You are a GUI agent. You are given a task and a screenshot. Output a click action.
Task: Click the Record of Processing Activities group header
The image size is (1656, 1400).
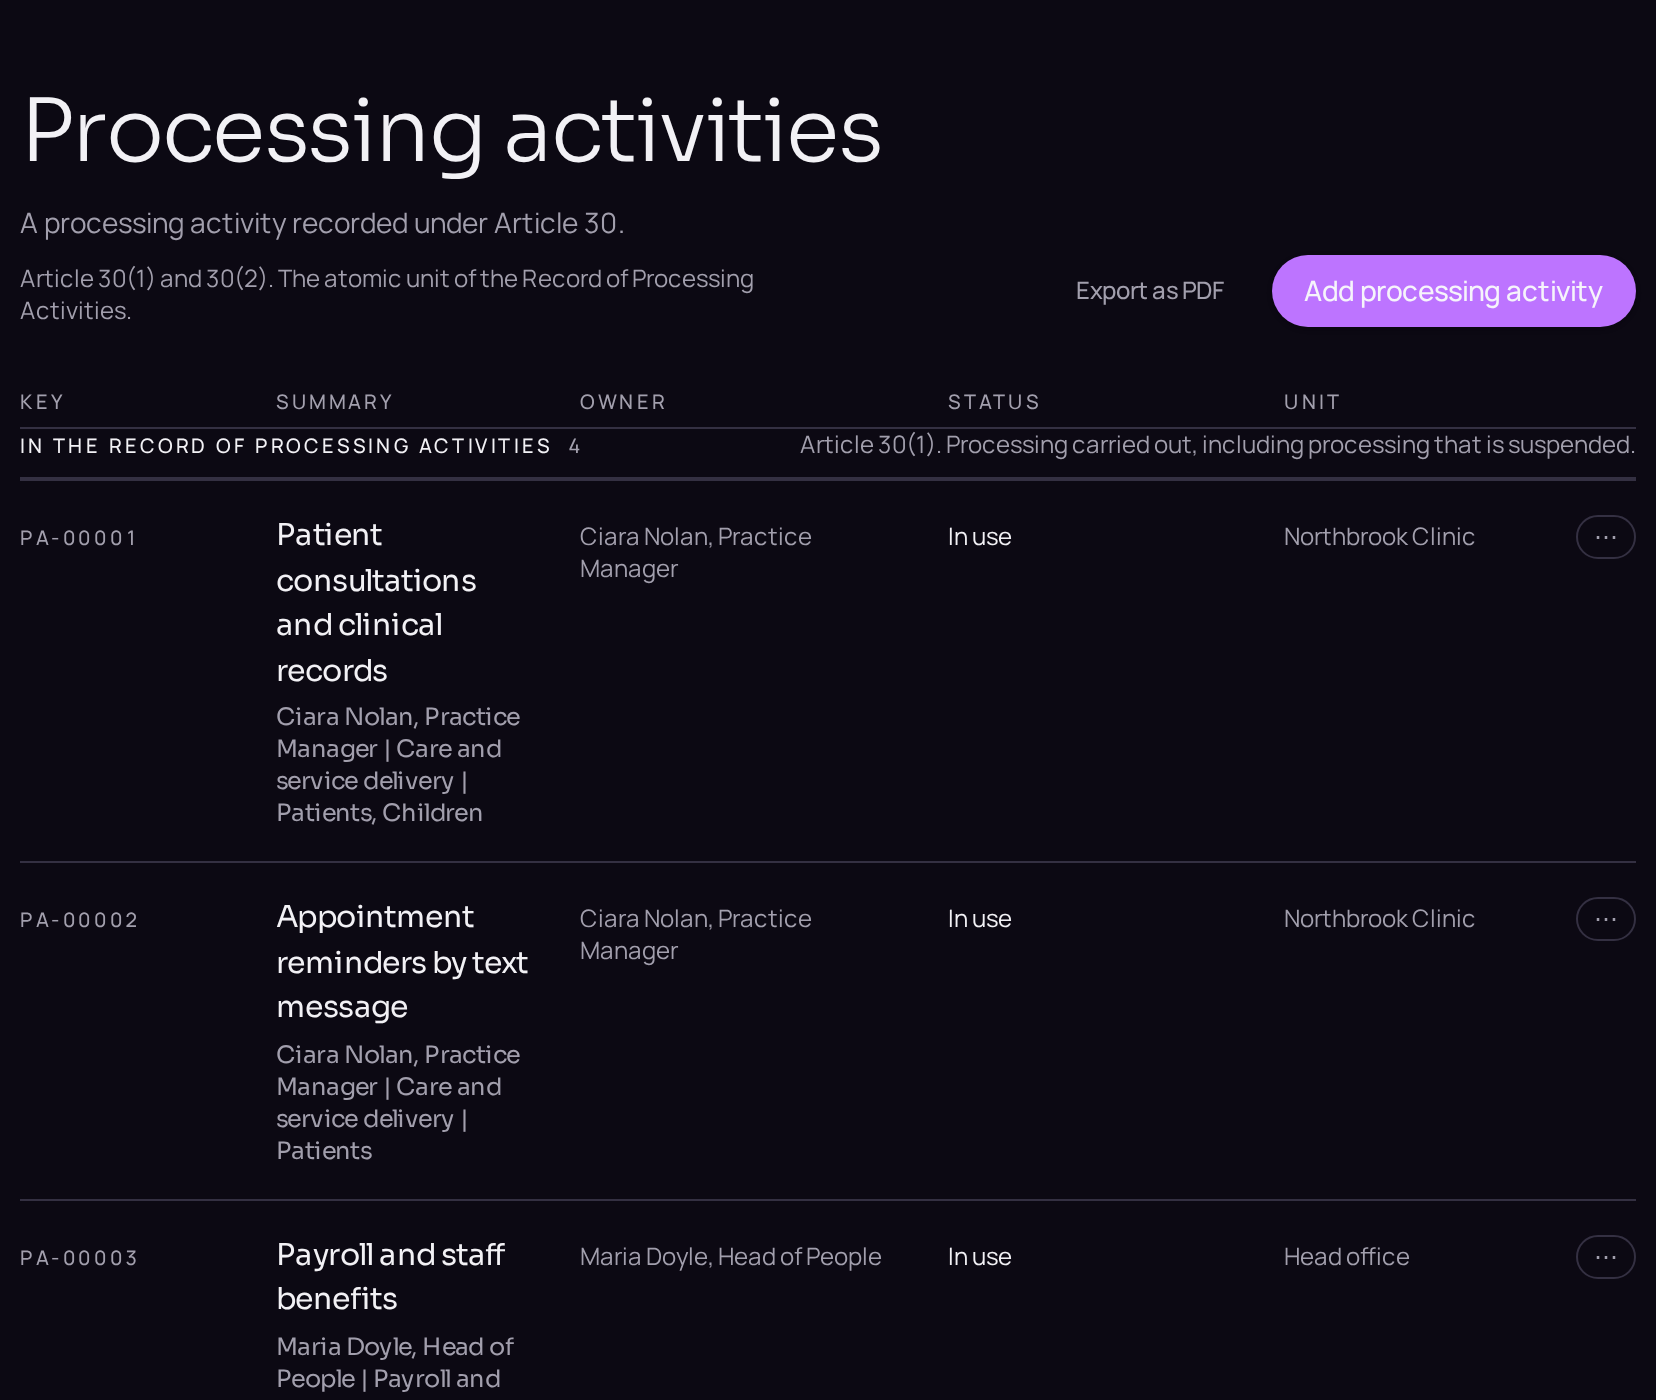[x=285, y=446]
